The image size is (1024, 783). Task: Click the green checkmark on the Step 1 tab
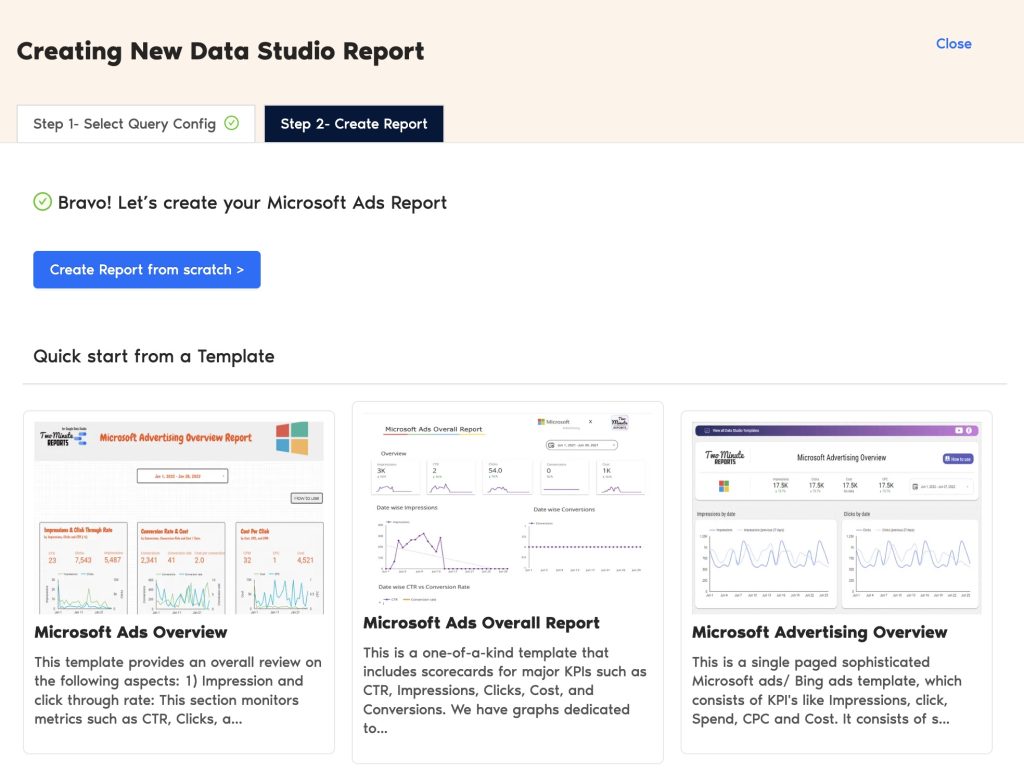[x=232, y=123]
